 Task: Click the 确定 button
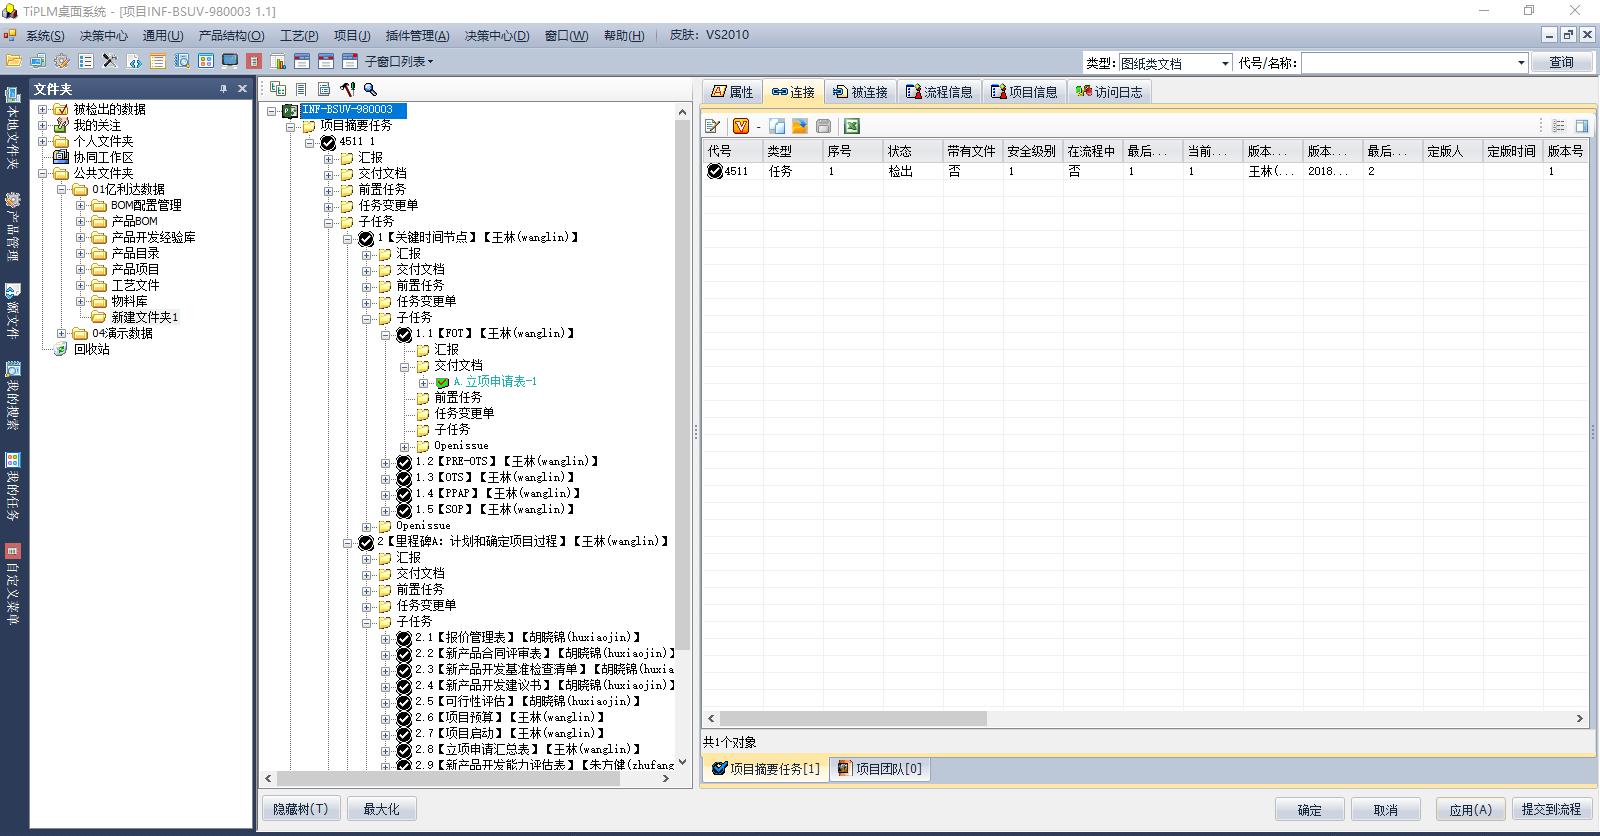coord(1309,810)
